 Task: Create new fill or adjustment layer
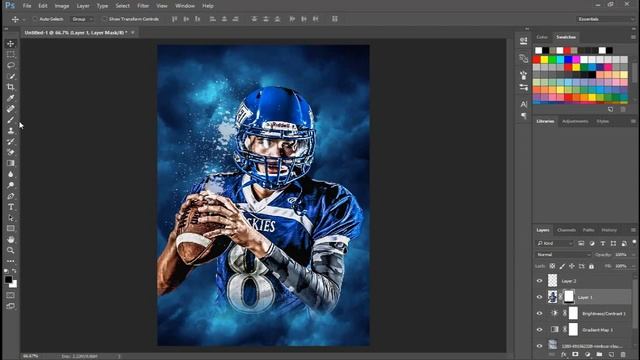point(587,354)
